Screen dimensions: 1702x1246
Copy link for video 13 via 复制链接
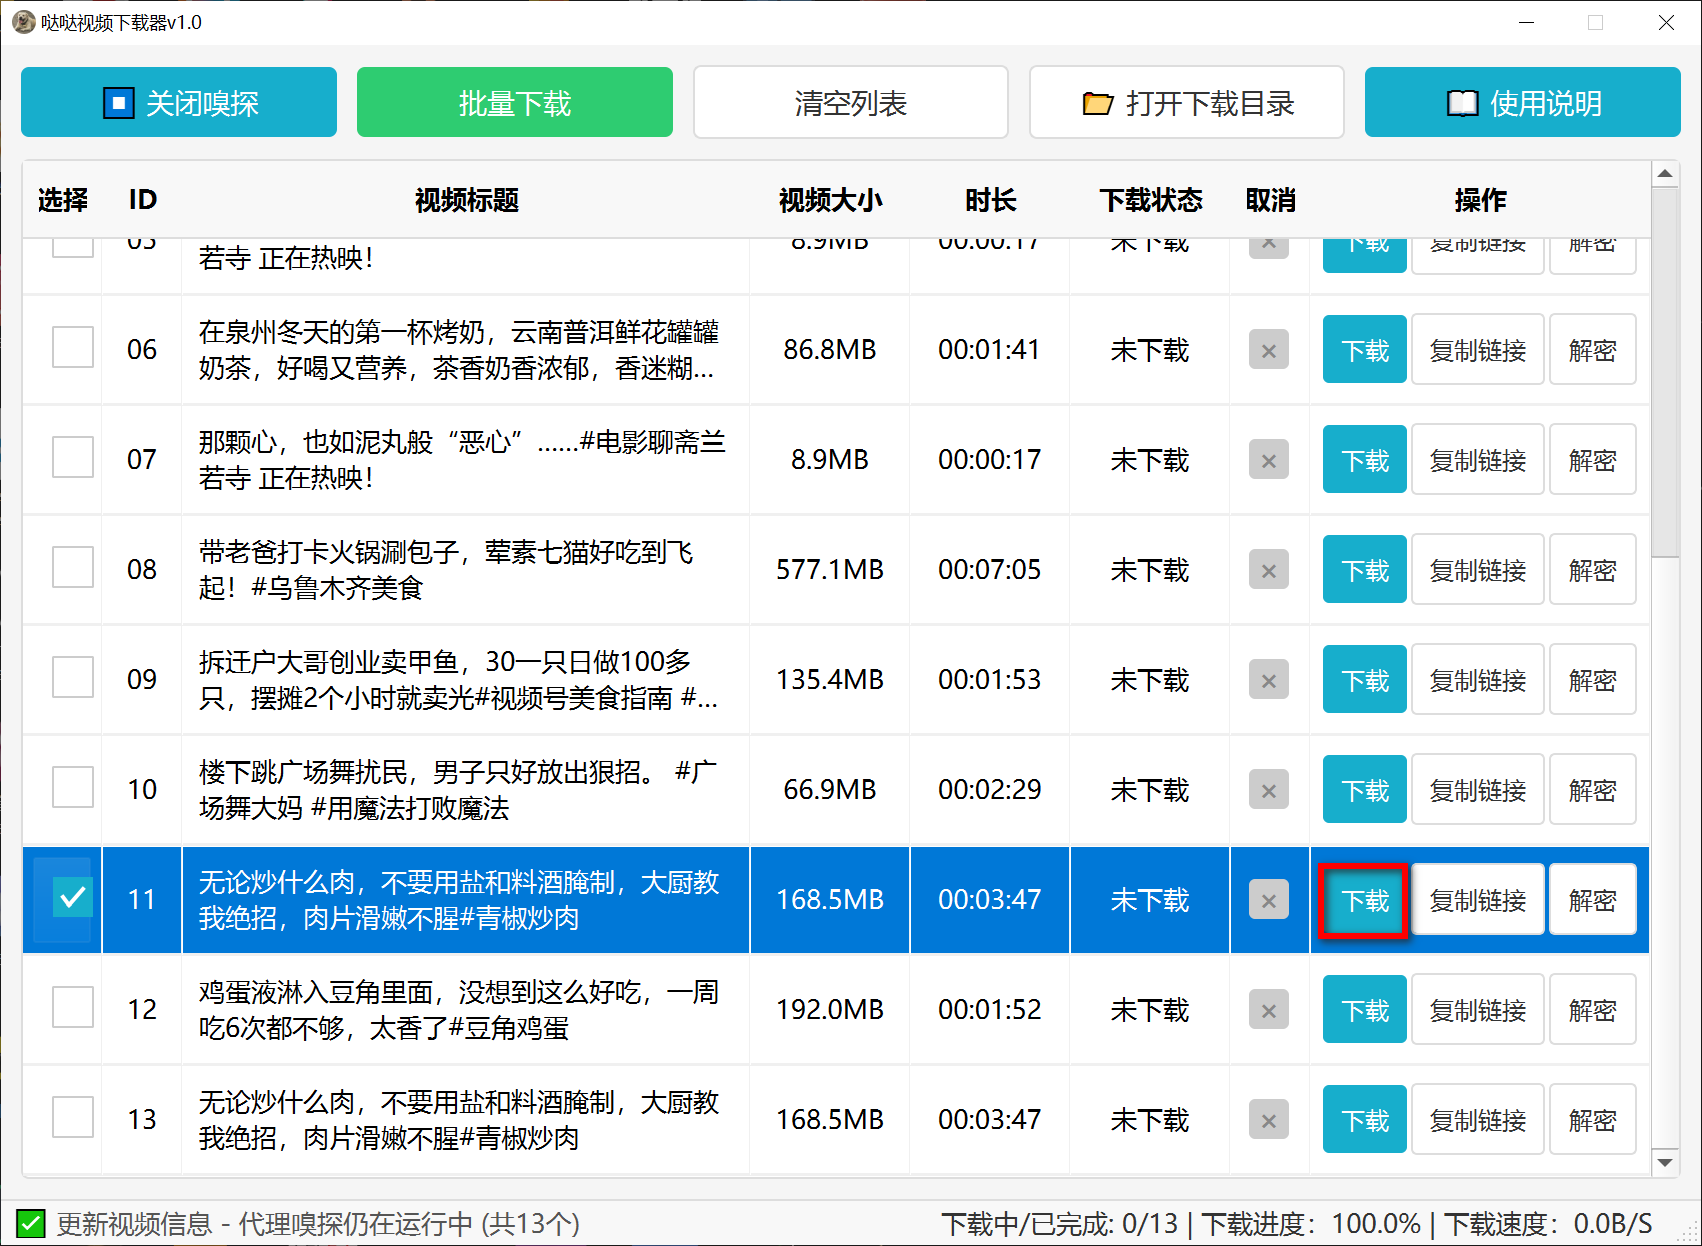click(1478, 1120)
